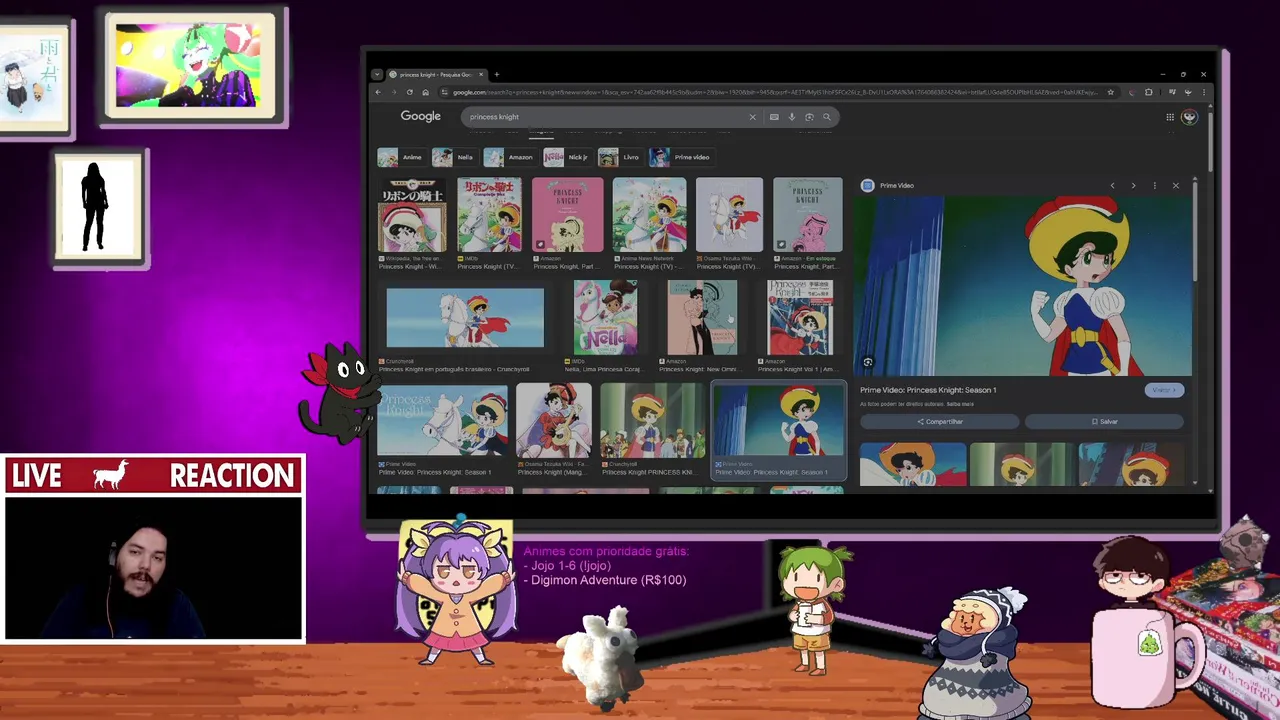Open the Crunchyroll PRINCESS KNIGHT crowd thumbnail
Screen dimensions: 1280x720
pos(651,421)
